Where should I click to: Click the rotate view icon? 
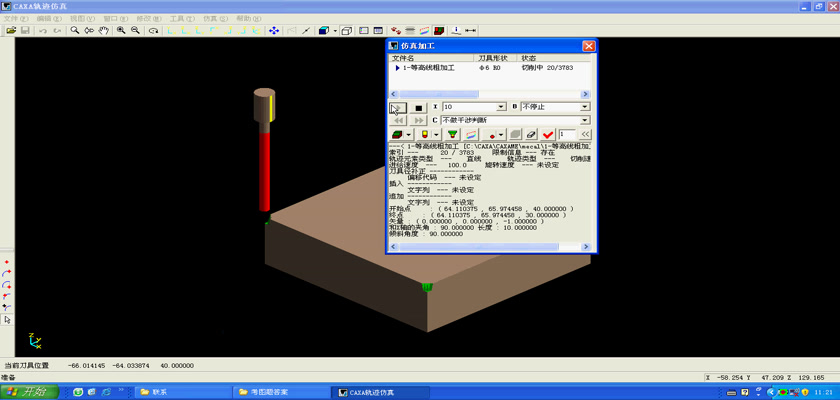[x=154, y=31]
